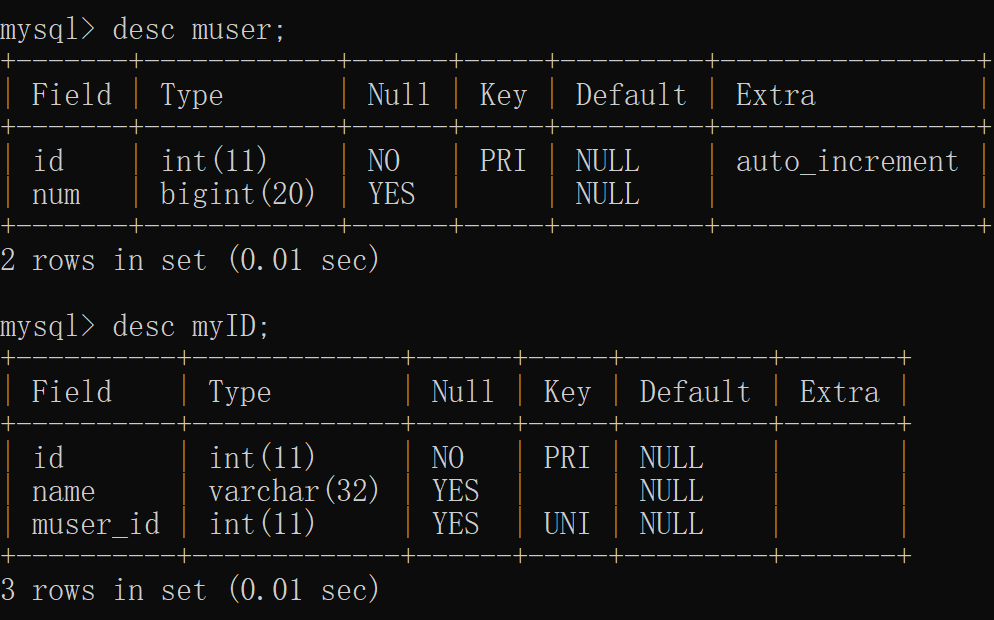Click the 'name' field in myID table
Screen dimensions: 994x620
click(x=64, y=491)
